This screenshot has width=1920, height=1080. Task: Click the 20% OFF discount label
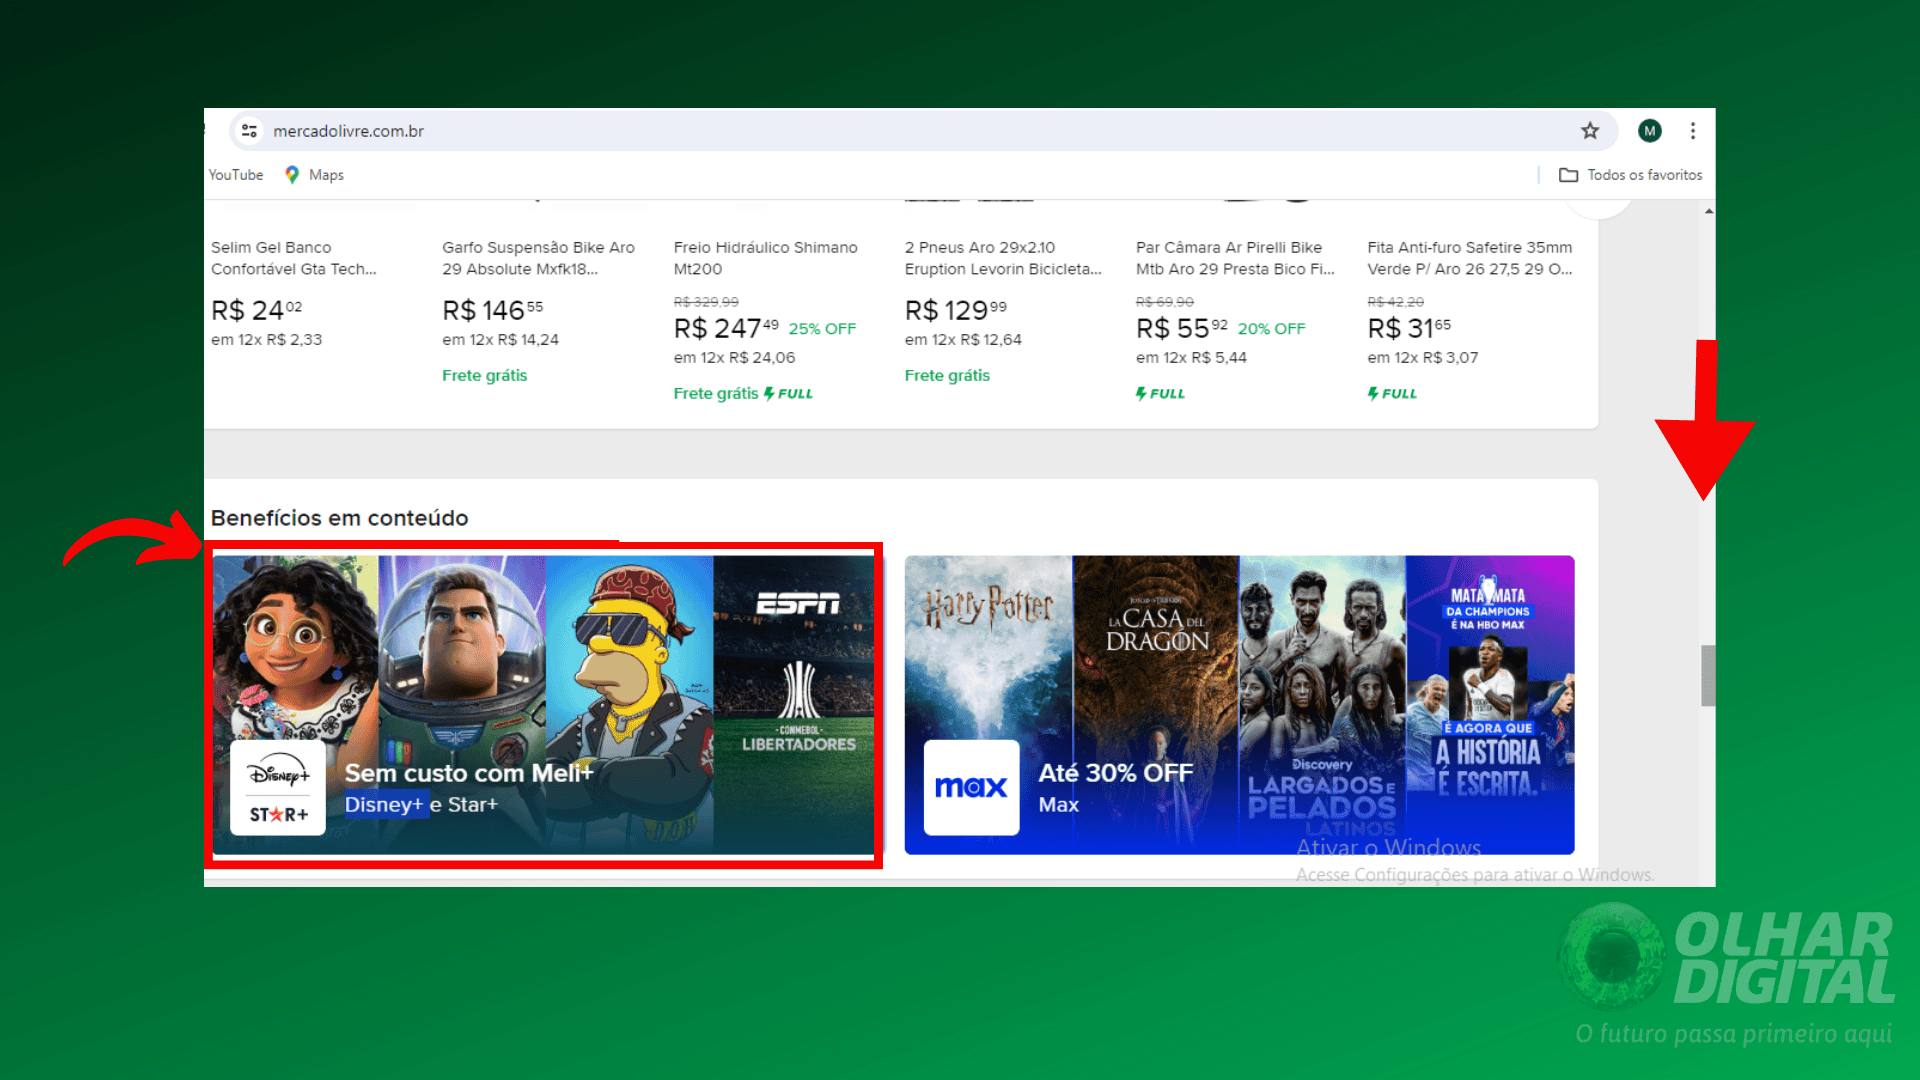pyautogui.click(x=1271, y=329)
